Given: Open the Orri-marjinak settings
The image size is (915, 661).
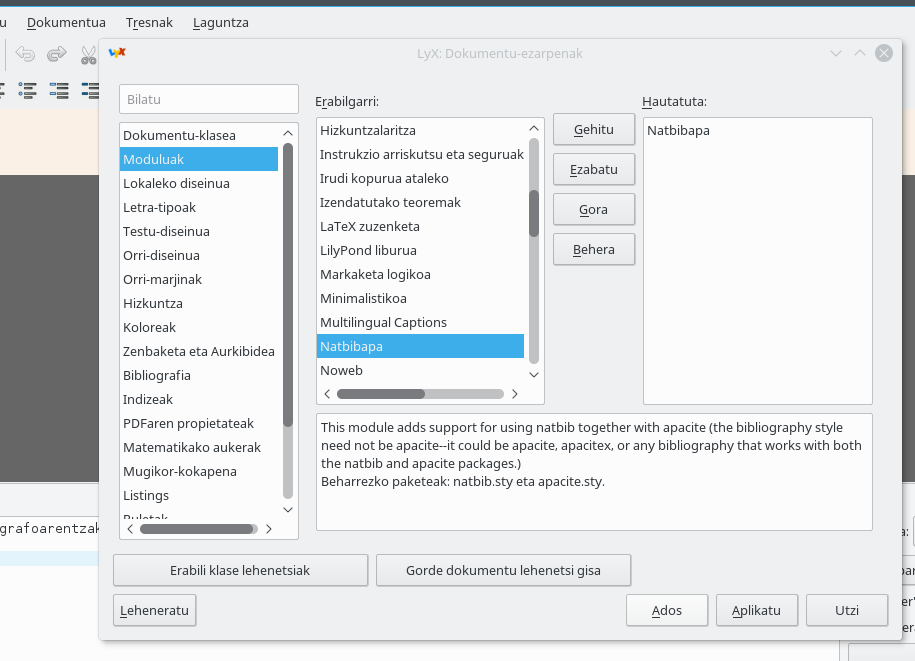Looking at the screenshot, I should click(198, 279).
